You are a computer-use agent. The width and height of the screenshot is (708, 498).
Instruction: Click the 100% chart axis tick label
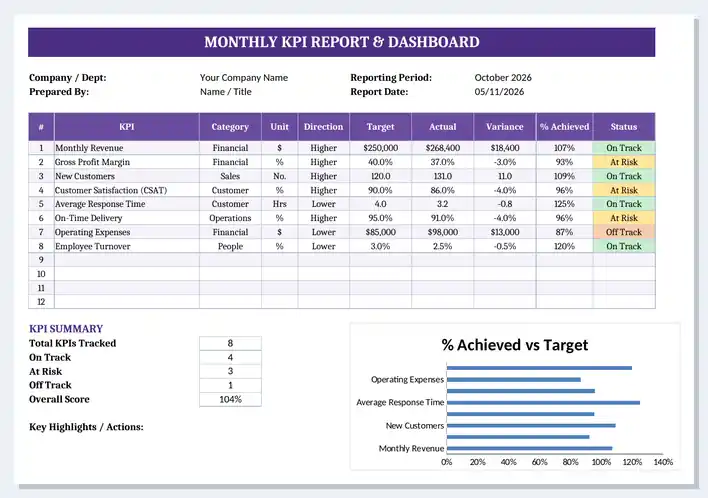[x=601, y=462]
